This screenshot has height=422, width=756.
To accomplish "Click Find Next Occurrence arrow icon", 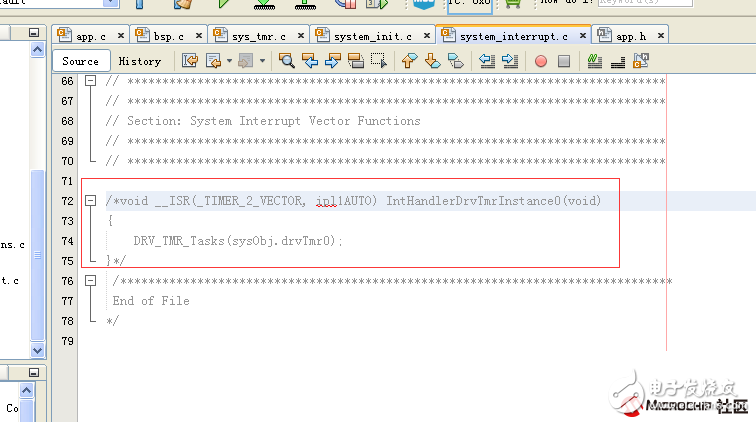I will [x=332, y=61].
